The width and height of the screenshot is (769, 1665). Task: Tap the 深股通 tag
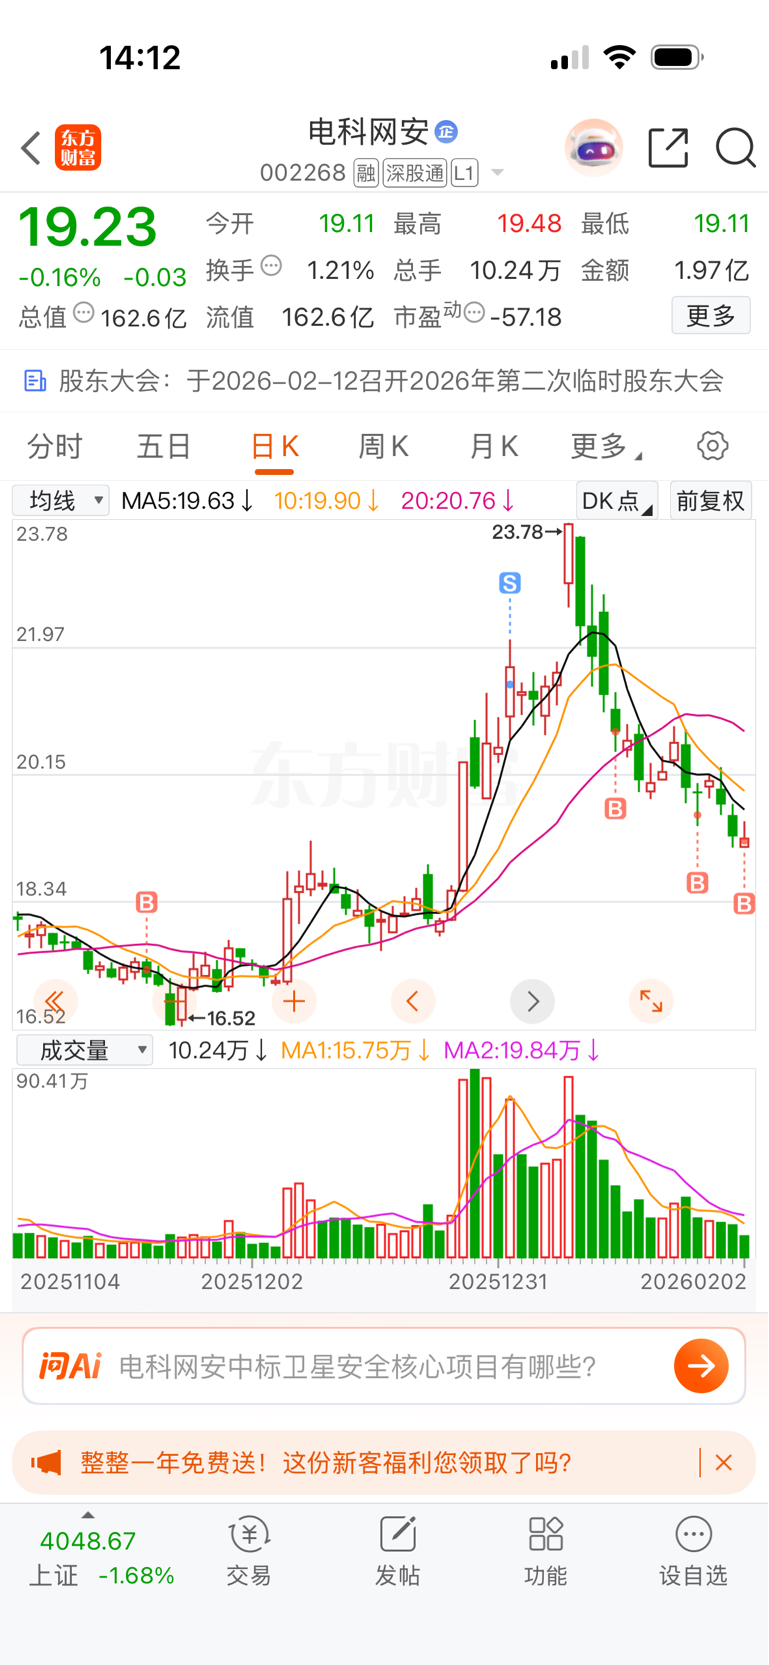415,173
